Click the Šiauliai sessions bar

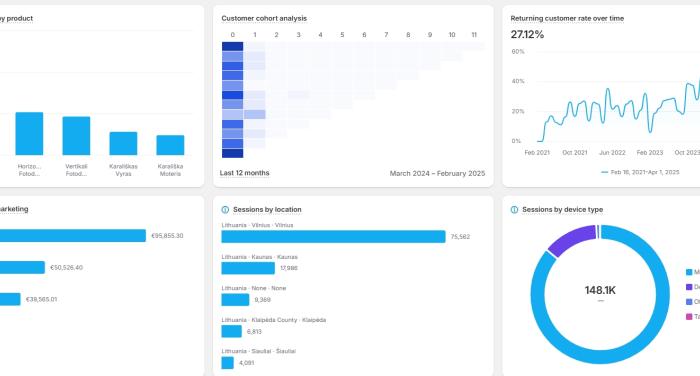point(228,363)
